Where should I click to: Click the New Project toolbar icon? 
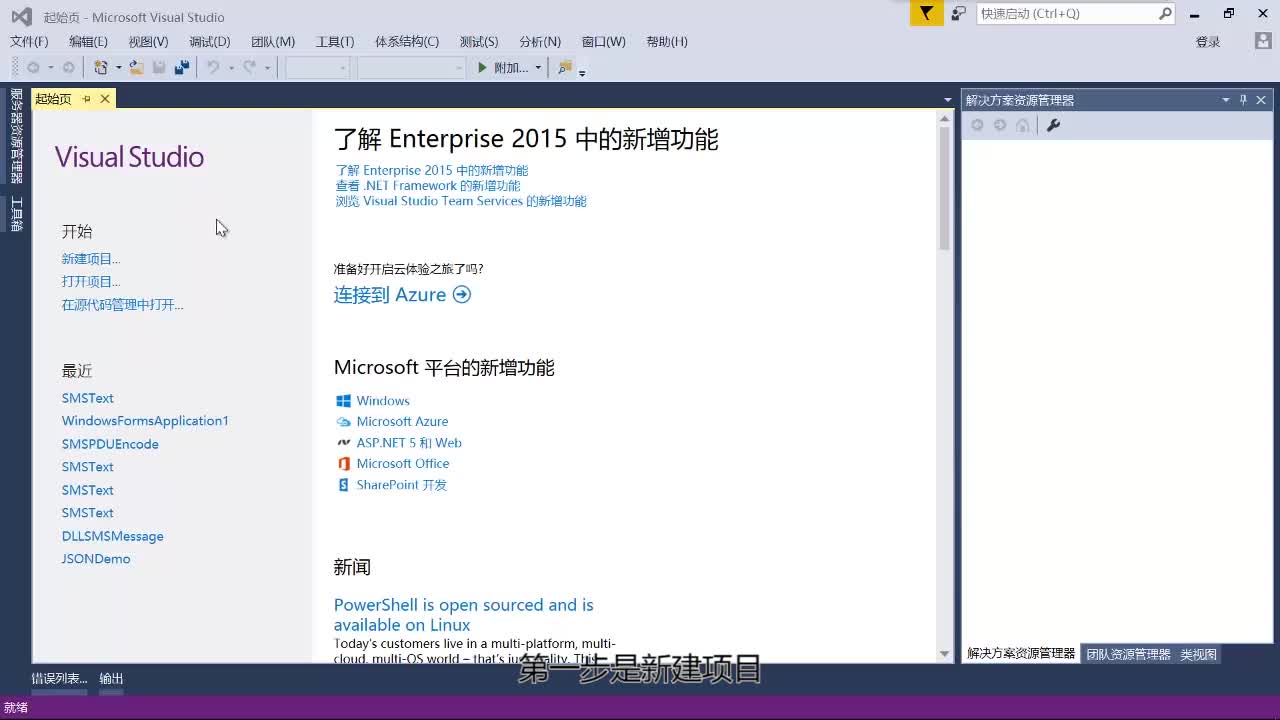(100, 67)
